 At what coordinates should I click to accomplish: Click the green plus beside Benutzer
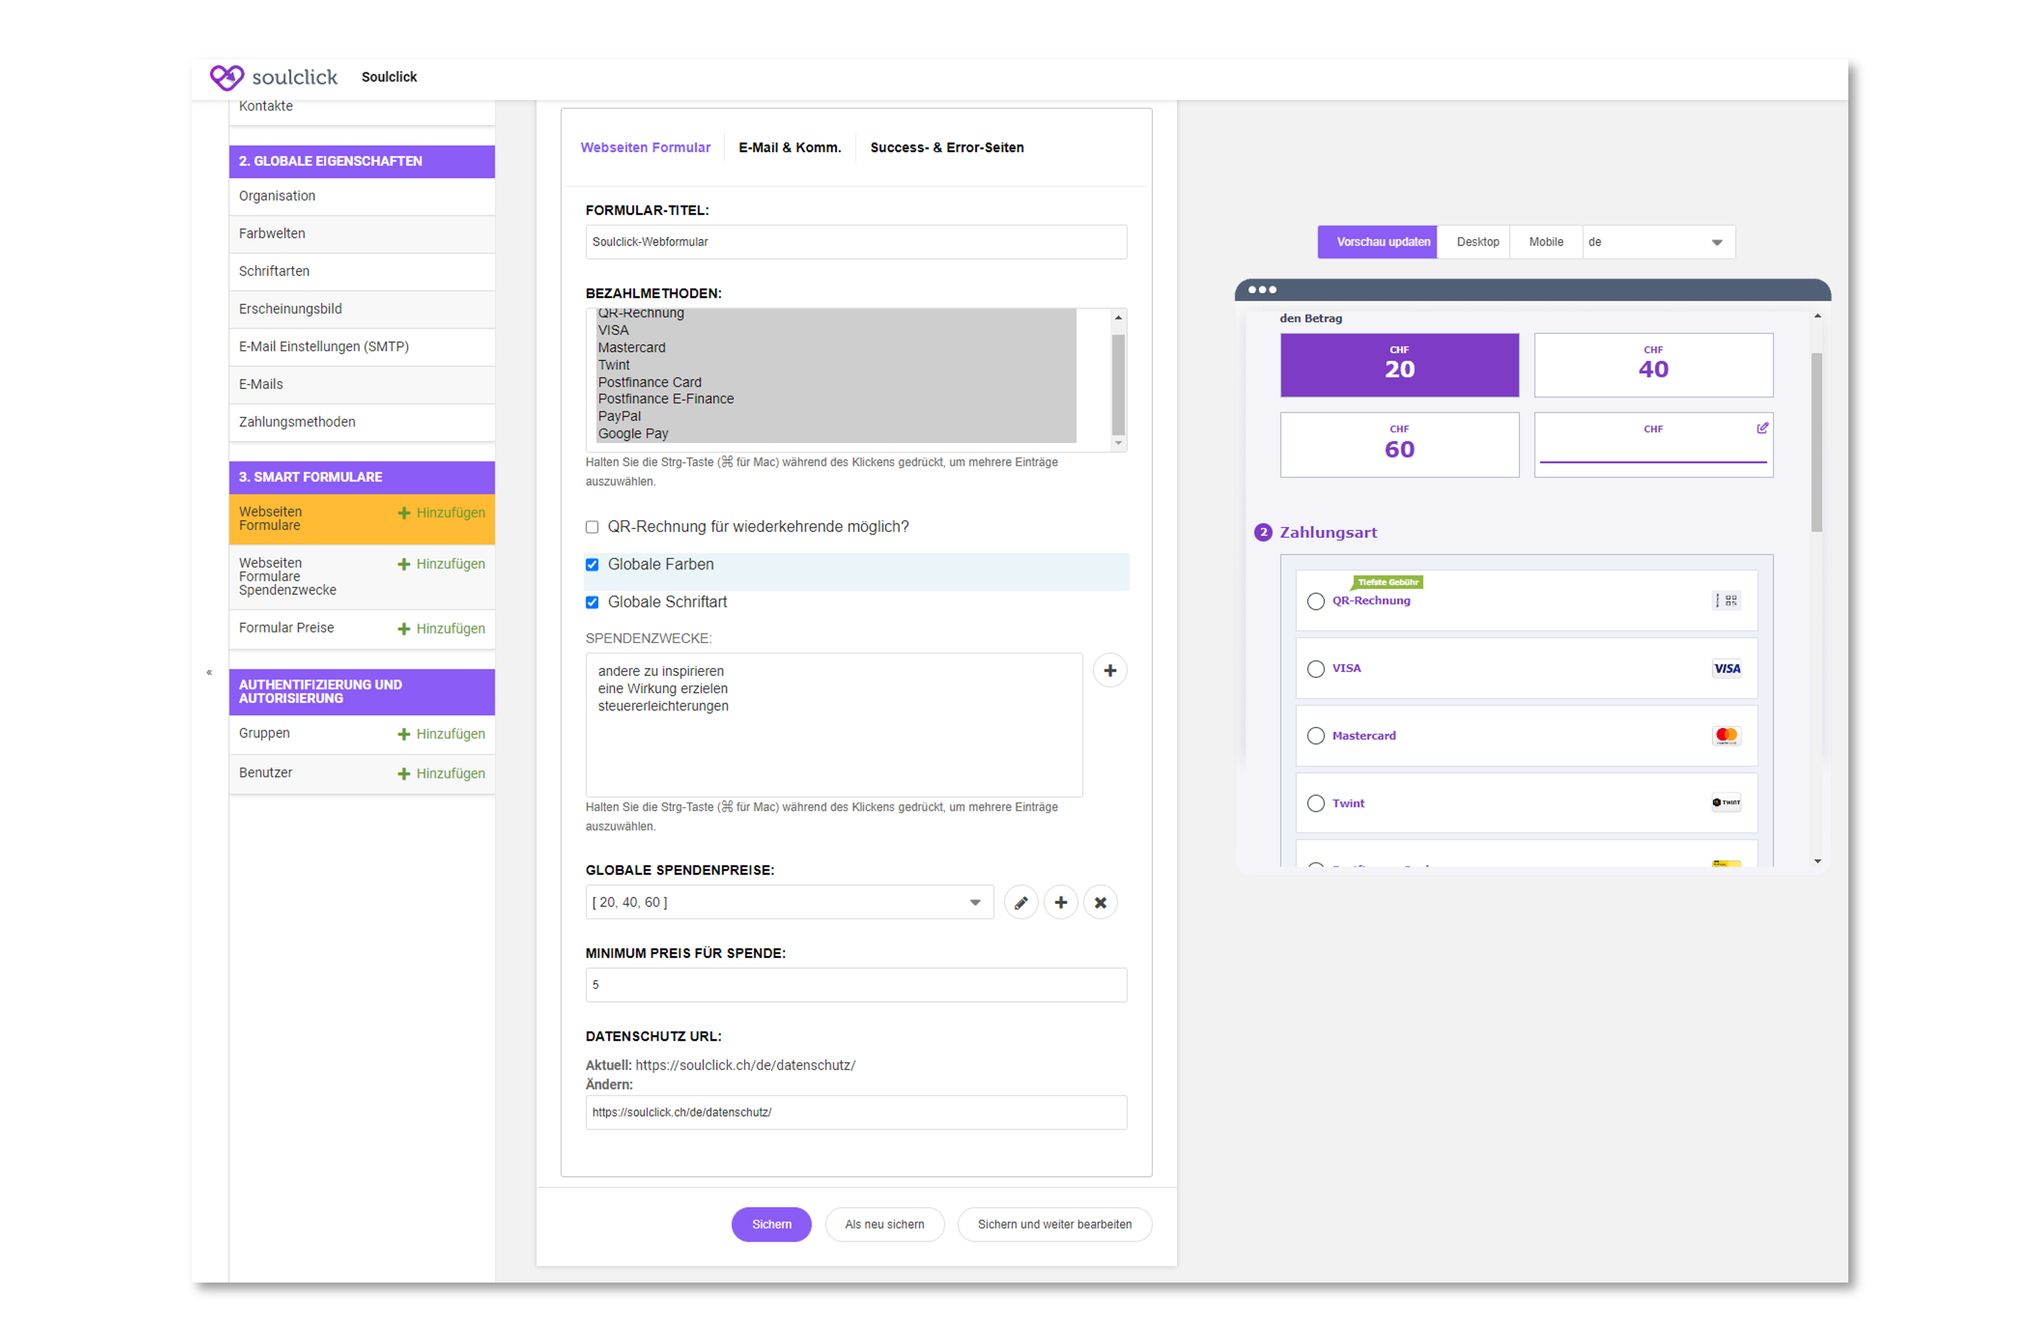coord(404,774)
